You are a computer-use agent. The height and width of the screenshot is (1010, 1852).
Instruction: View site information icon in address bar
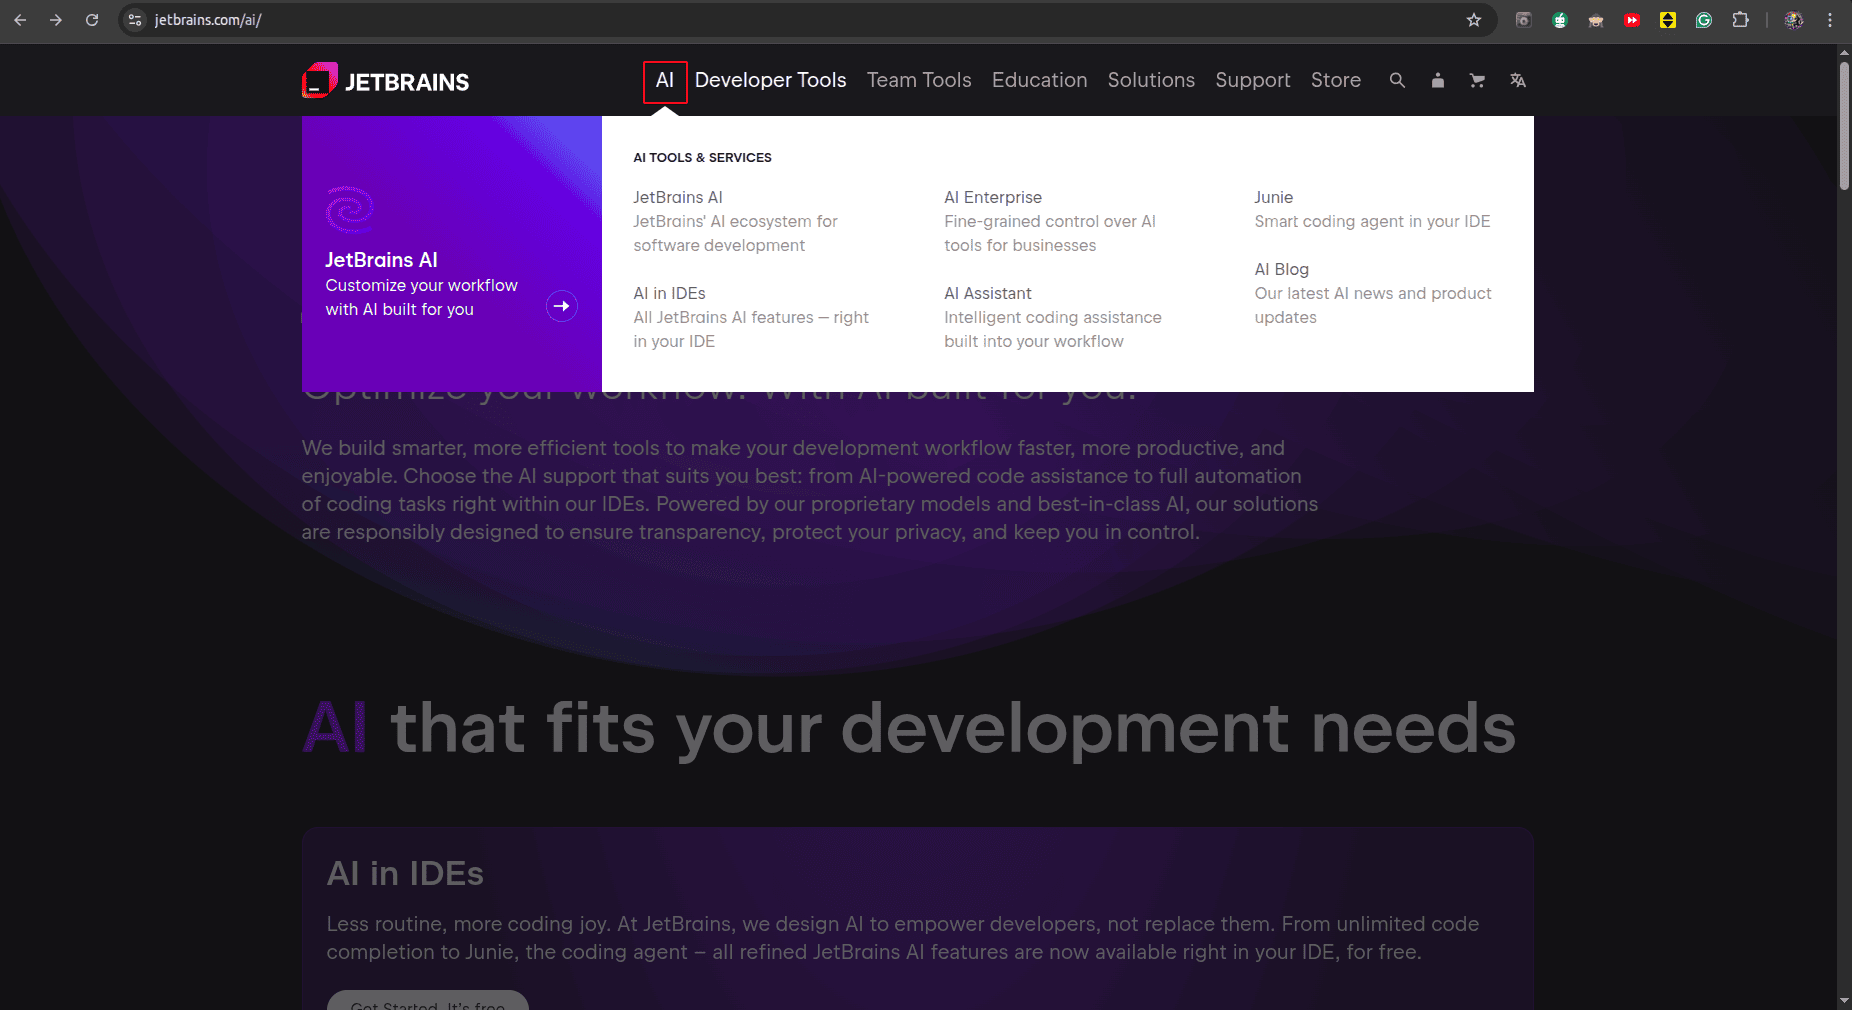(136, 20)
